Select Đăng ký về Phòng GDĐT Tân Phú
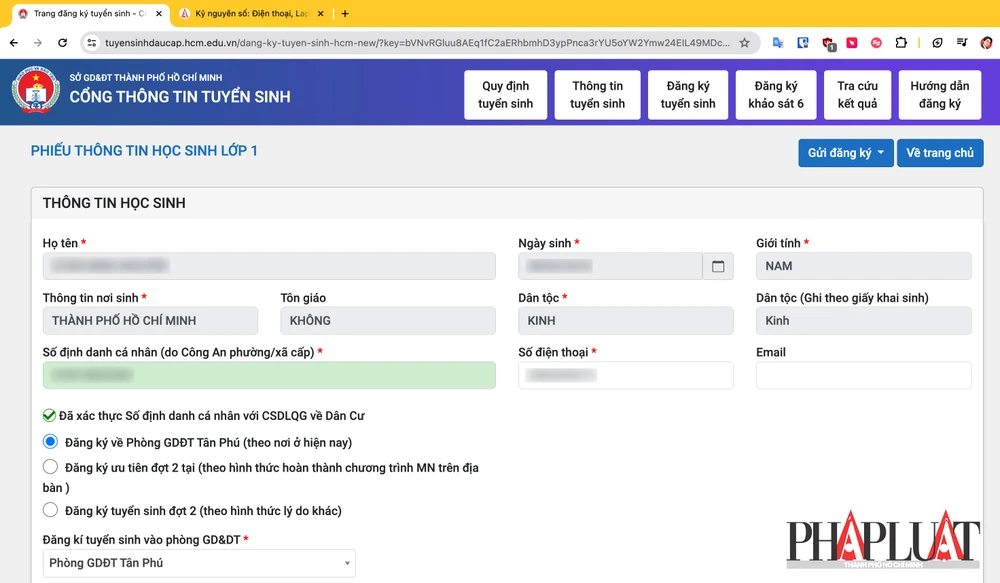This screenshot has width=1000, height=583. click(50, 442)
